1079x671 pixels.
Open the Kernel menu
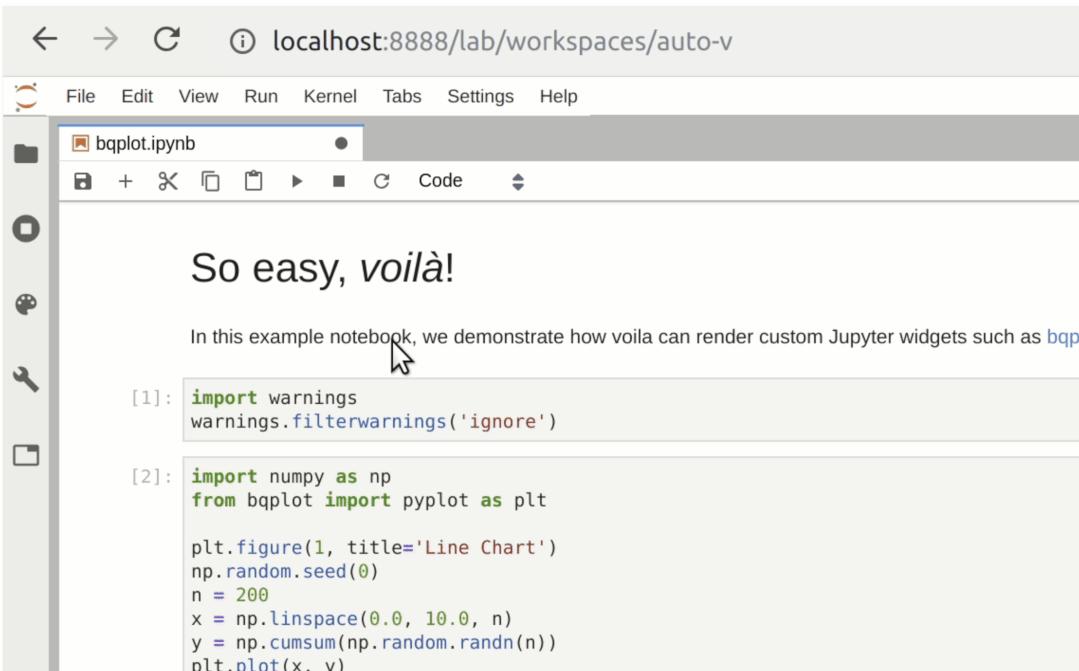[x=331, y=97]
